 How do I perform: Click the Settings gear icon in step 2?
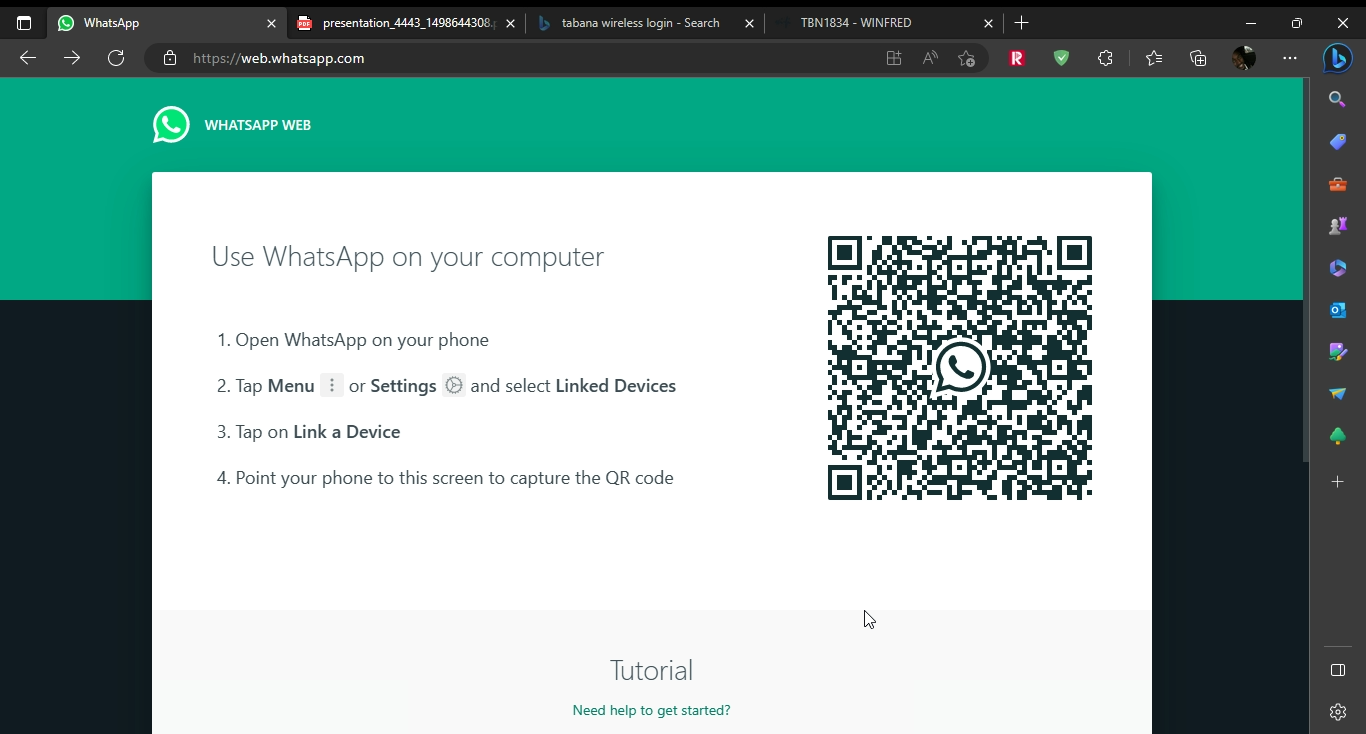454,385
